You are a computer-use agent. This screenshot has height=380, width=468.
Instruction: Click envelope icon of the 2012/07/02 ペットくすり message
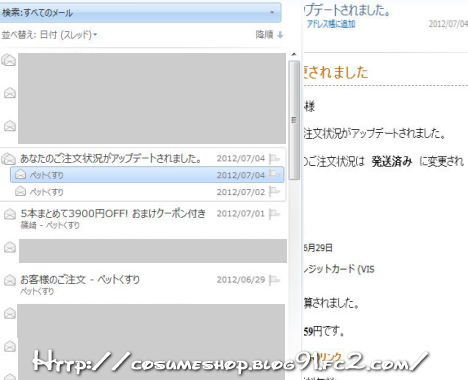click(21, 191)
